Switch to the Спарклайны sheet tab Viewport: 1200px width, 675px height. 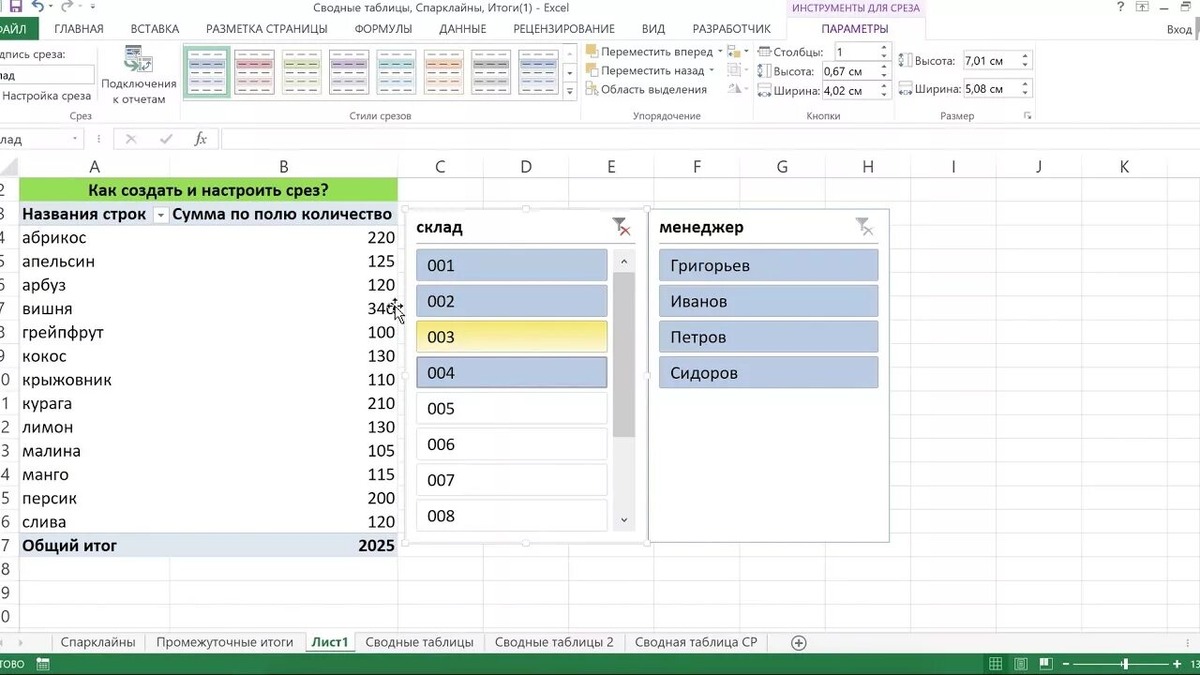98,642
